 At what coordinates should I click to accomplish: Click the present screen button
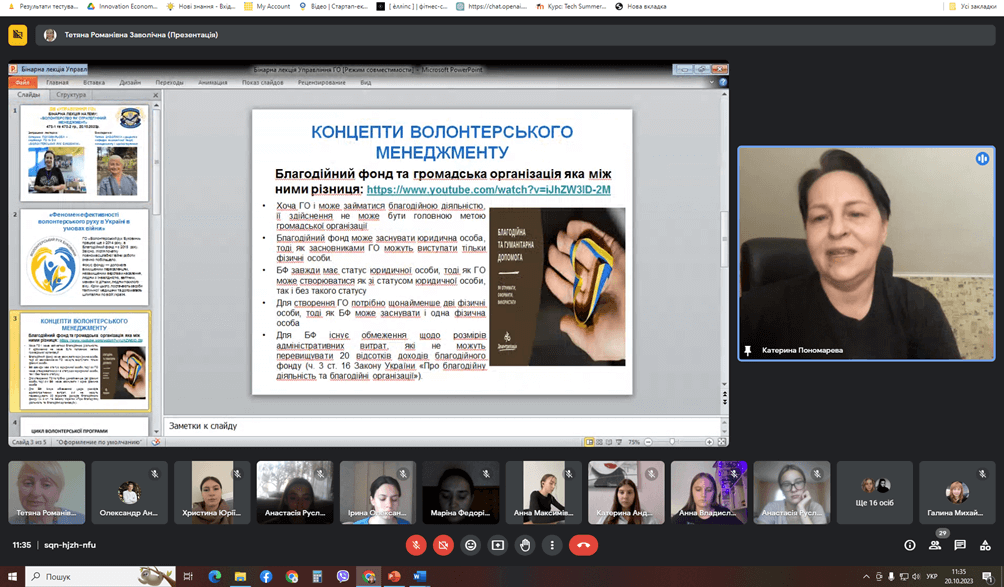pyautogui.click(x=498, y=545)
